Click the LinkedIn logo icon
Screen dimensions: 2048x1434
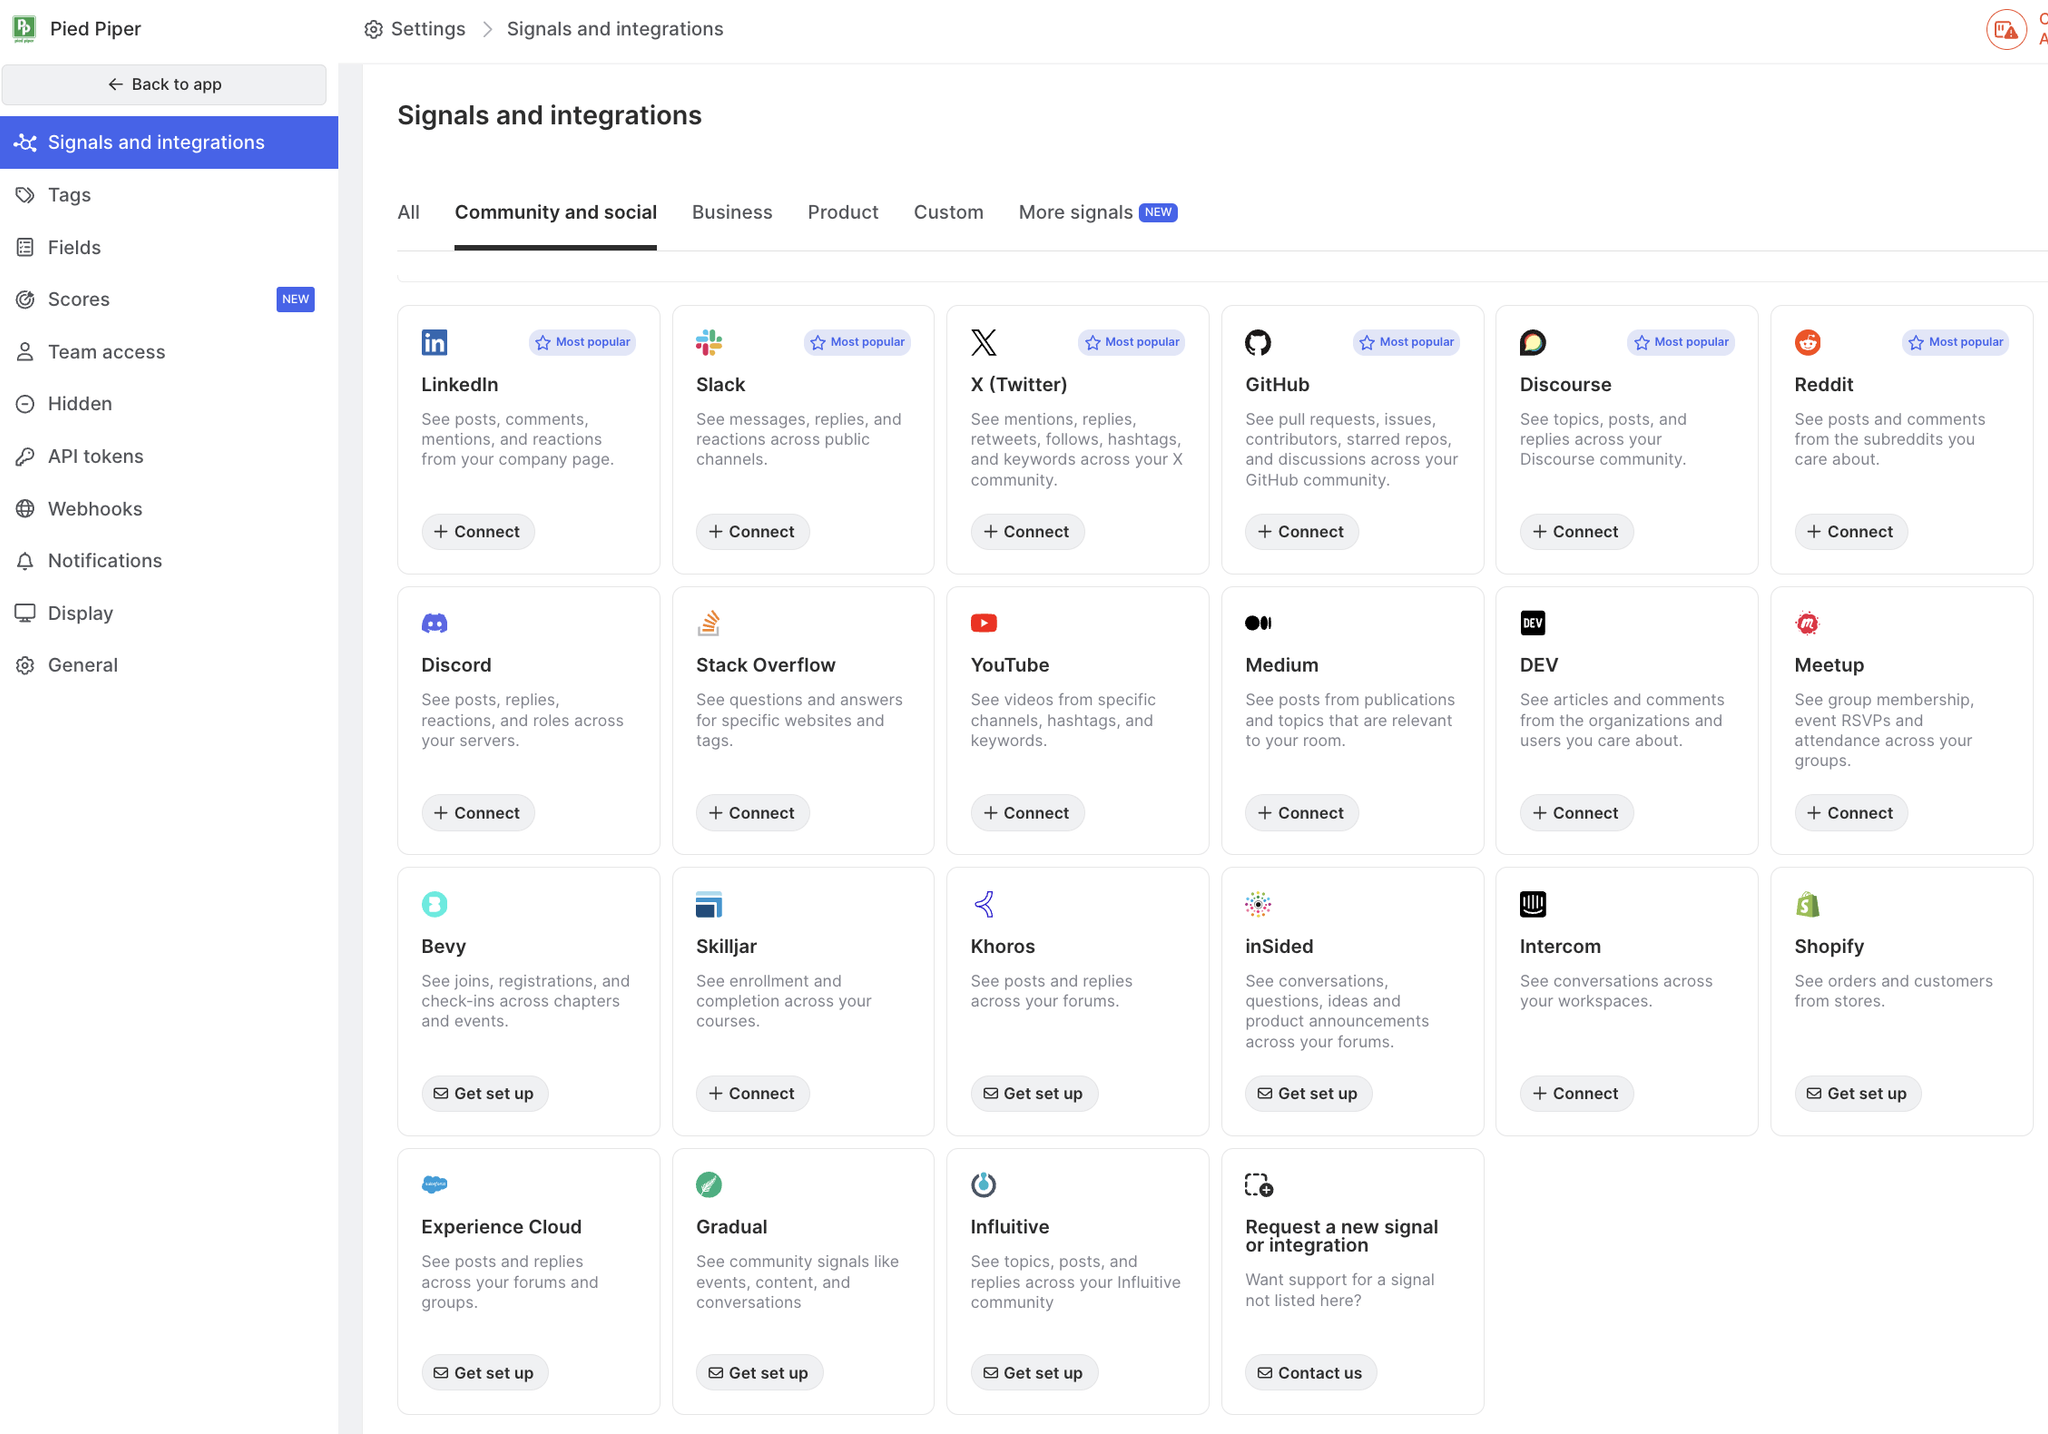(434, 342)
